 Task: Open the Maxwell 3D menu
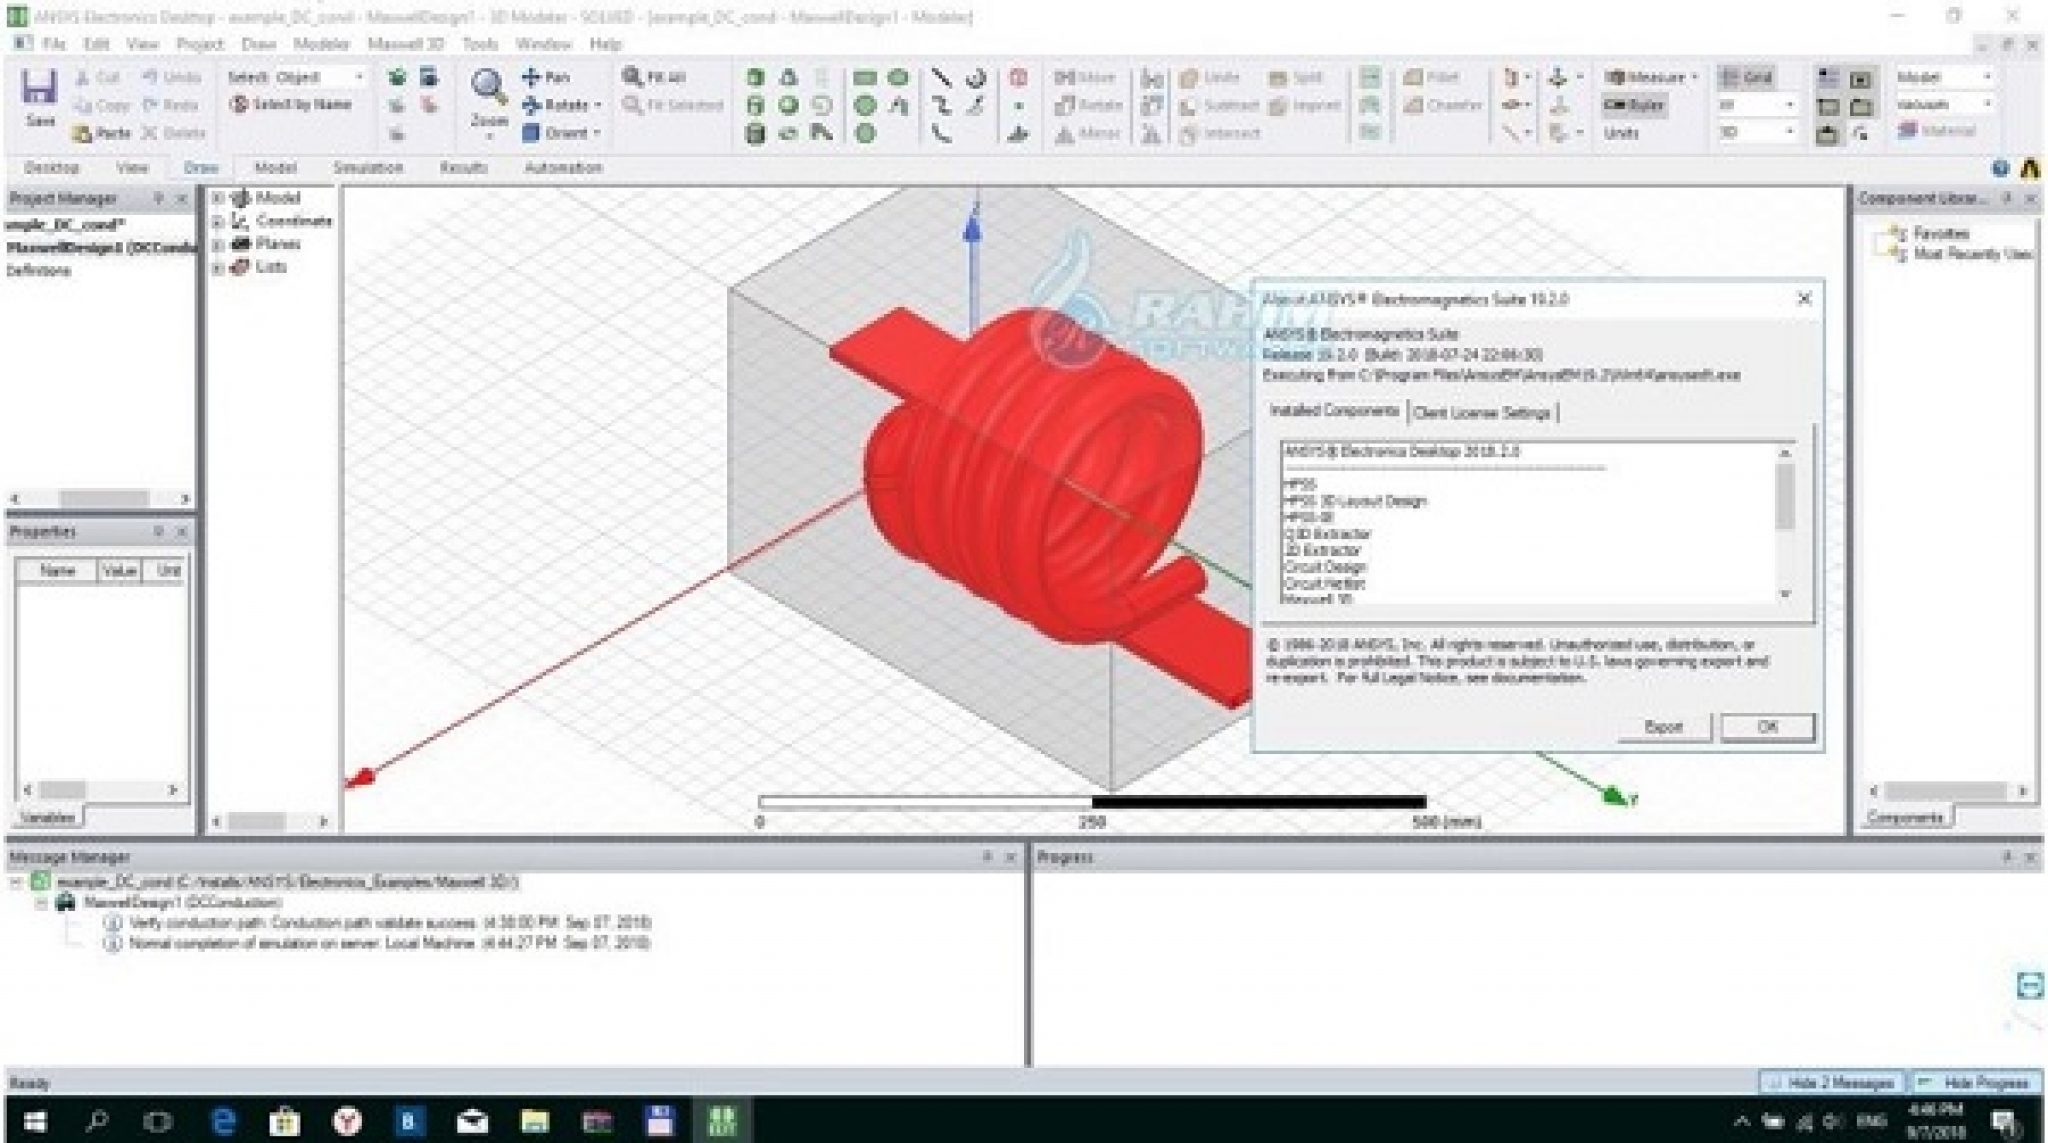[x=406, y=44]
